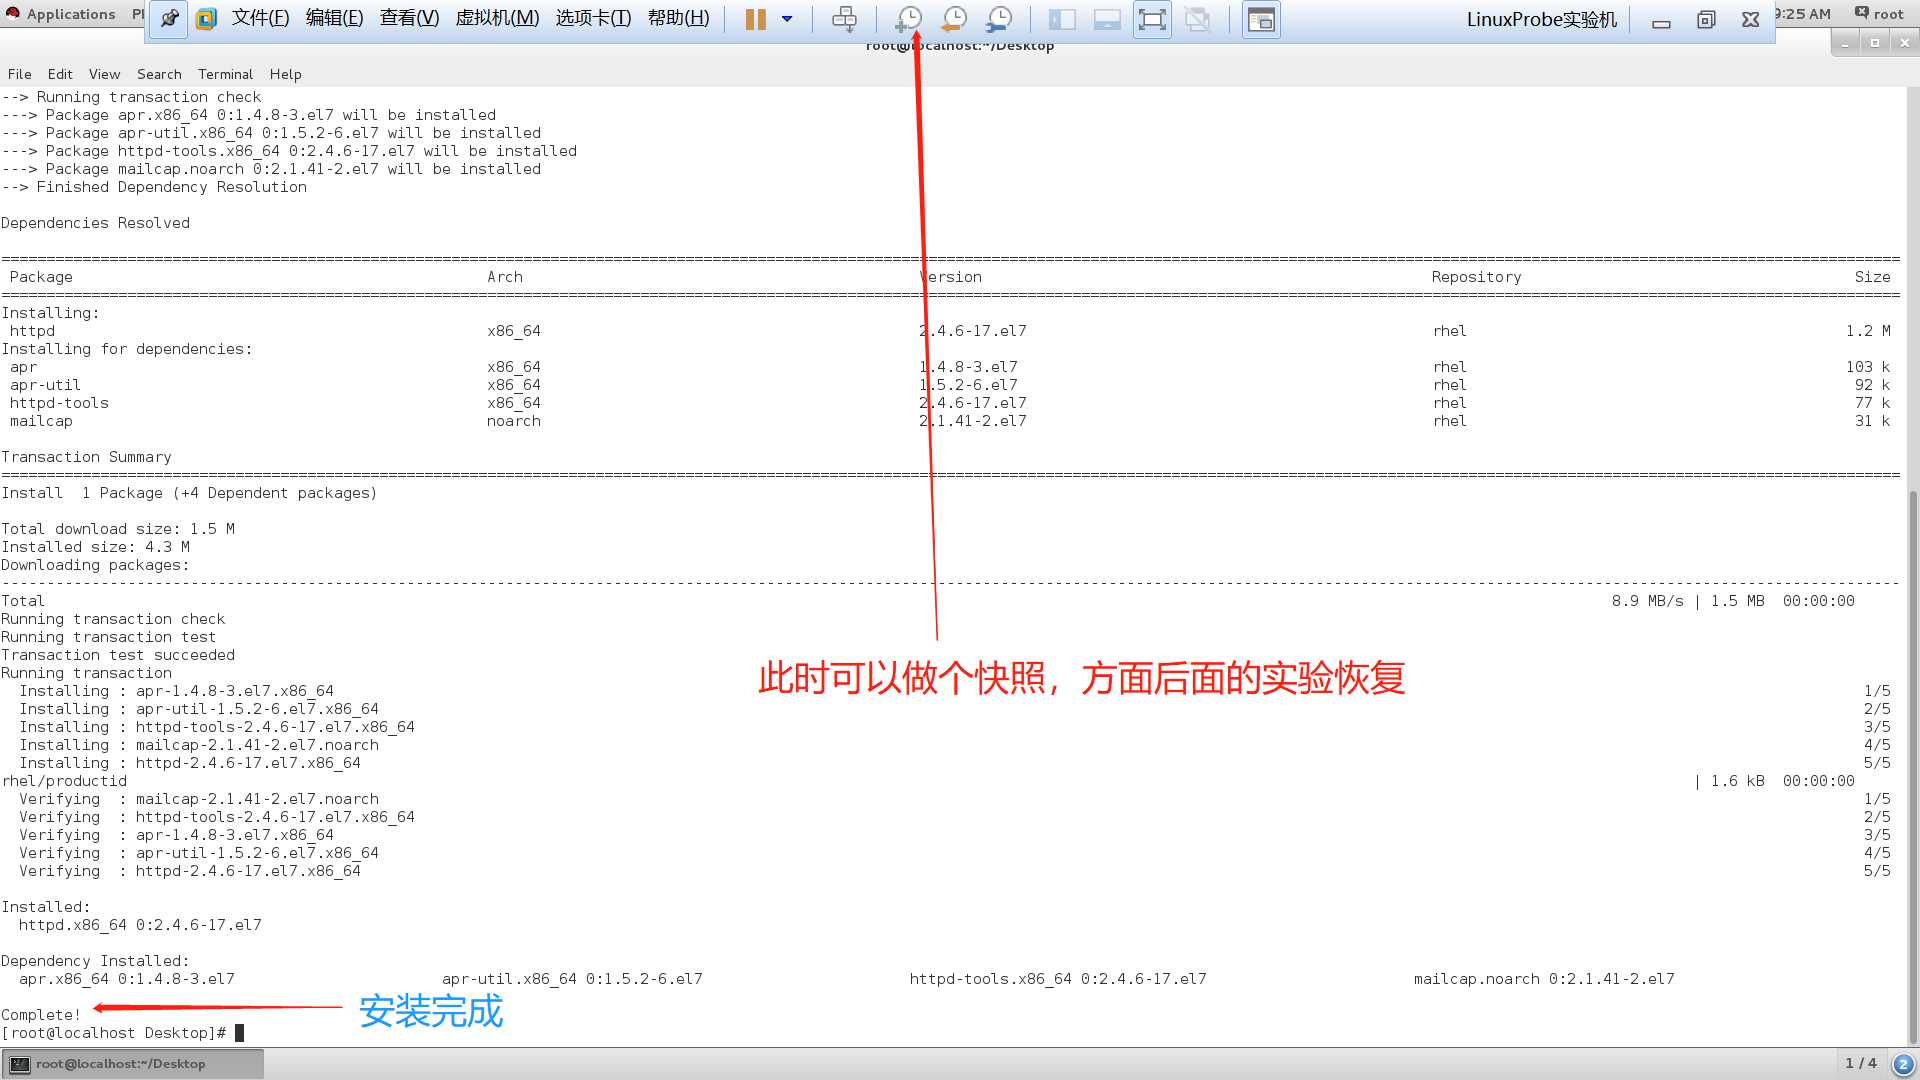The image size is (1920, 1080).
Task: Open 文件(E) file menu
Action: click(260, 17)
